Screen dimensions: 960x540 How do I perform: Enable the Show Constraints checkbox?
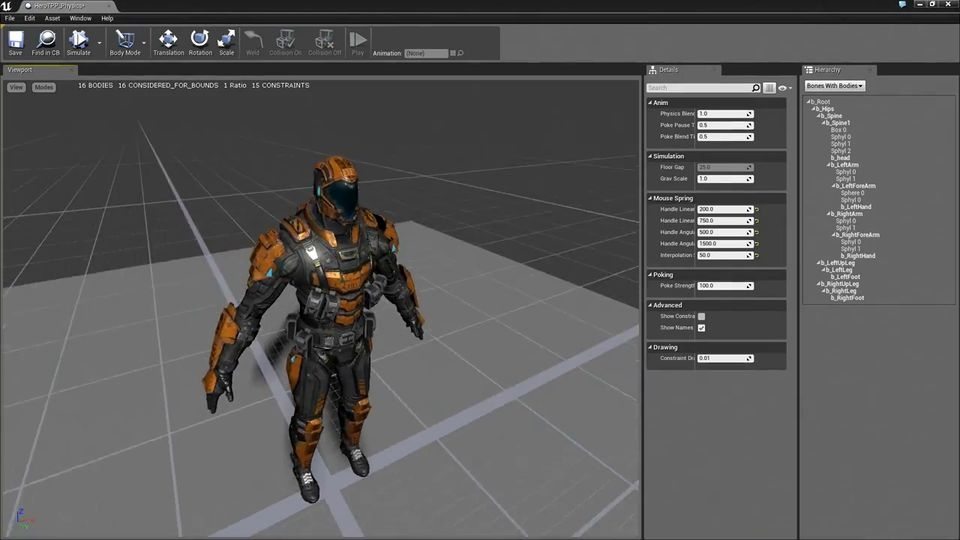point(701,316)
